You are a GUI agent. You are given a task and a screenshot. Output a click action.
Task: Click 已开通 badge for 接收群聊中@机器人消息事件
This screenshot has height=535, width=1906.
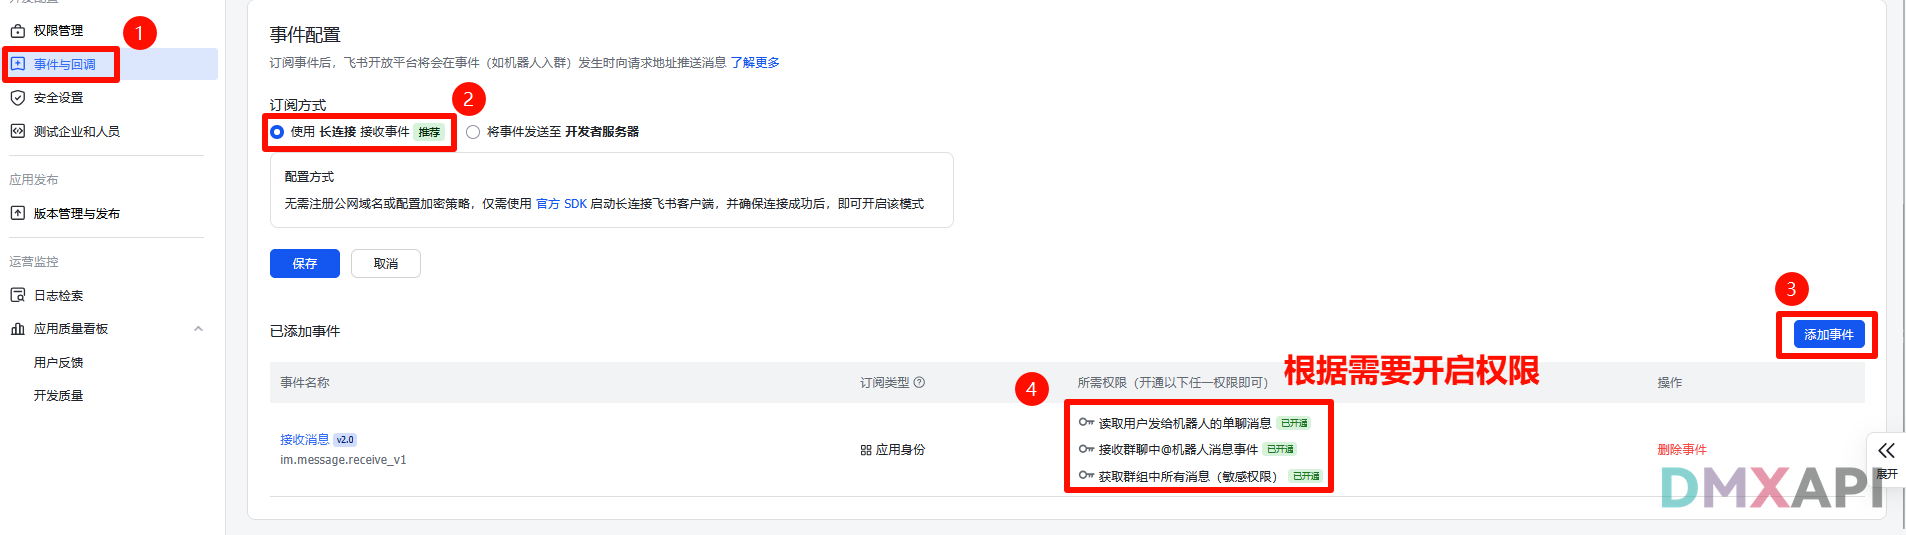(1281, 449)
